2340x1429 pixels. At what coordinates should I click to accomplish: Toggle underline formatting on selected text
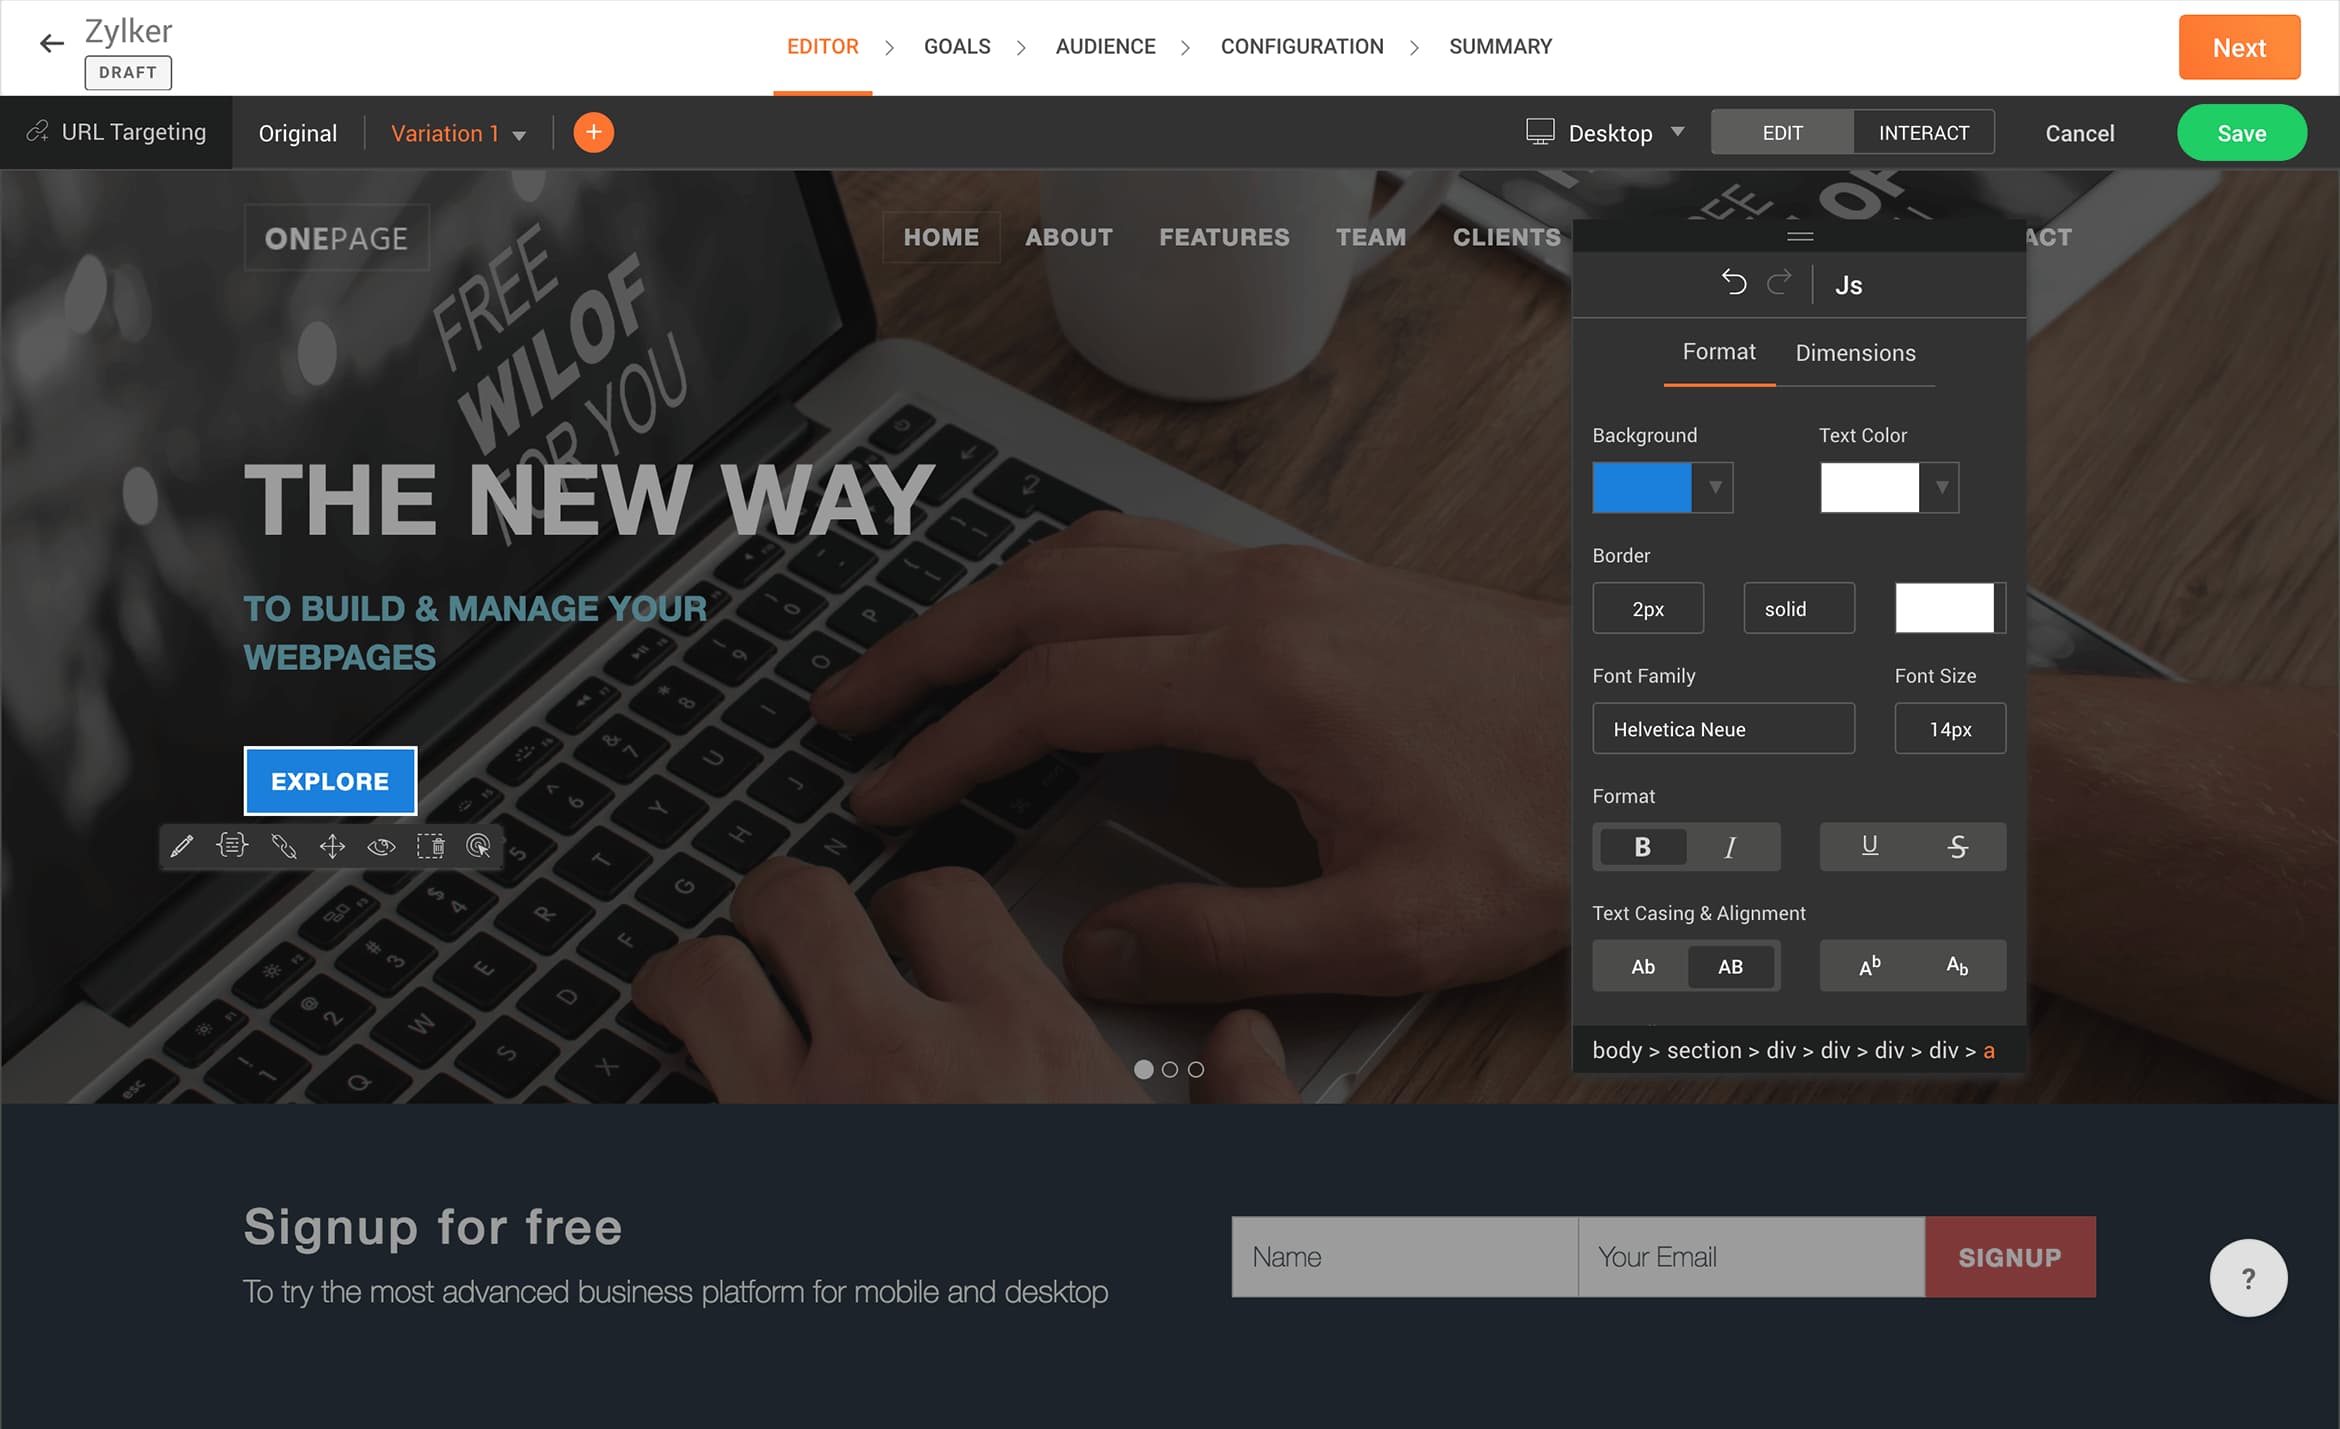point(1867,847)
